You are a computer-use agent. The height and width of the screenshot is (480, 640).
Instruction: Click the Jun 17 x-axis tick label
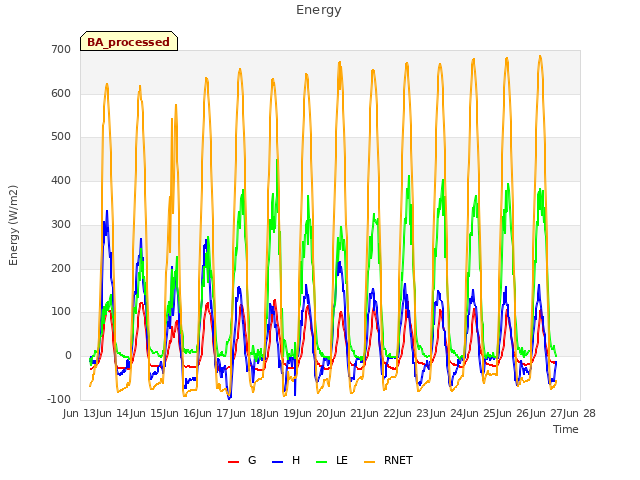click(213, 413)
